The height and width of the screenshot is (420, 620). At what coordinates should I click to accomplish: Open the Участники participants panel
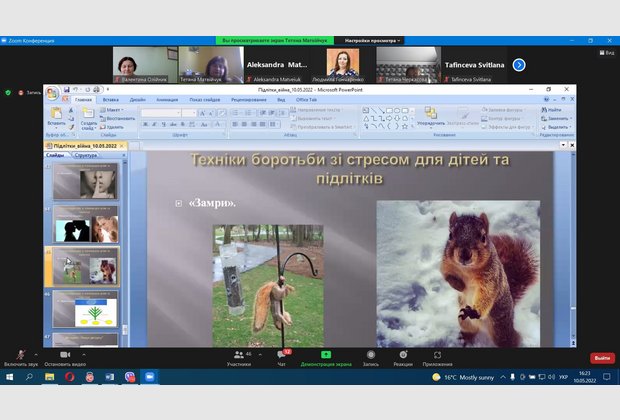[x=238, y=355]
